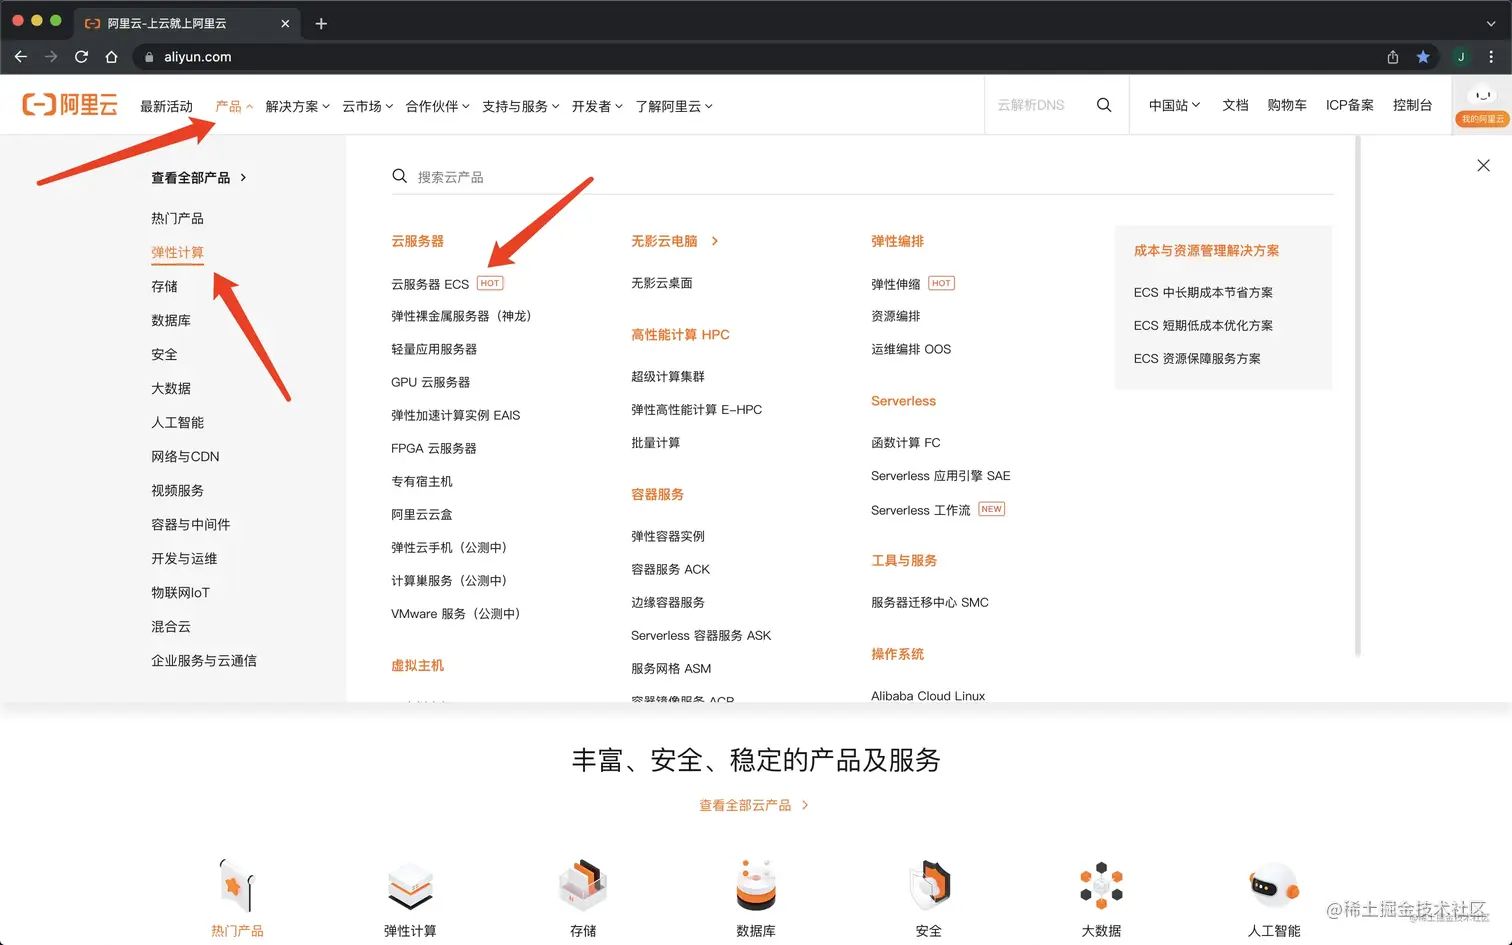
Task: Select the 大数据 category icon at bottom
Action: [x=1101, y=886]
